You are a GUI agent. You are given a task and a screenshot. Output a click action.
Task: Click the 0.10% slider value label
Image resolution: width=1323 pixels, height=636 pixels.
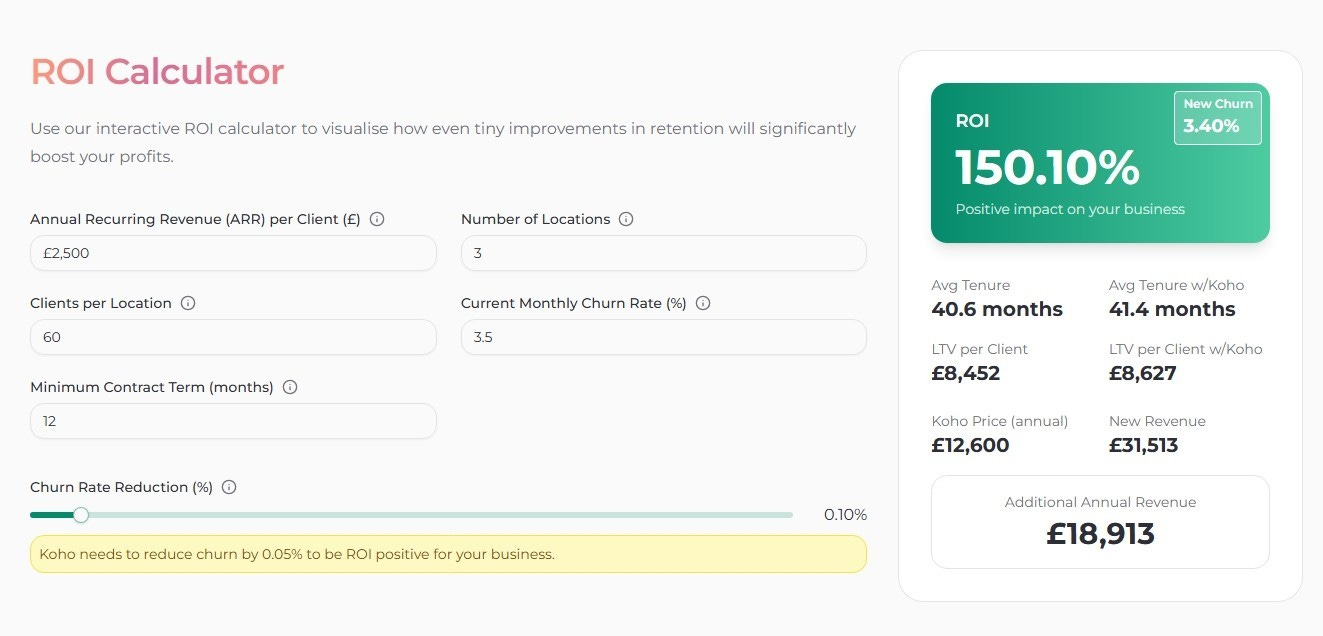tap(845, 515)
